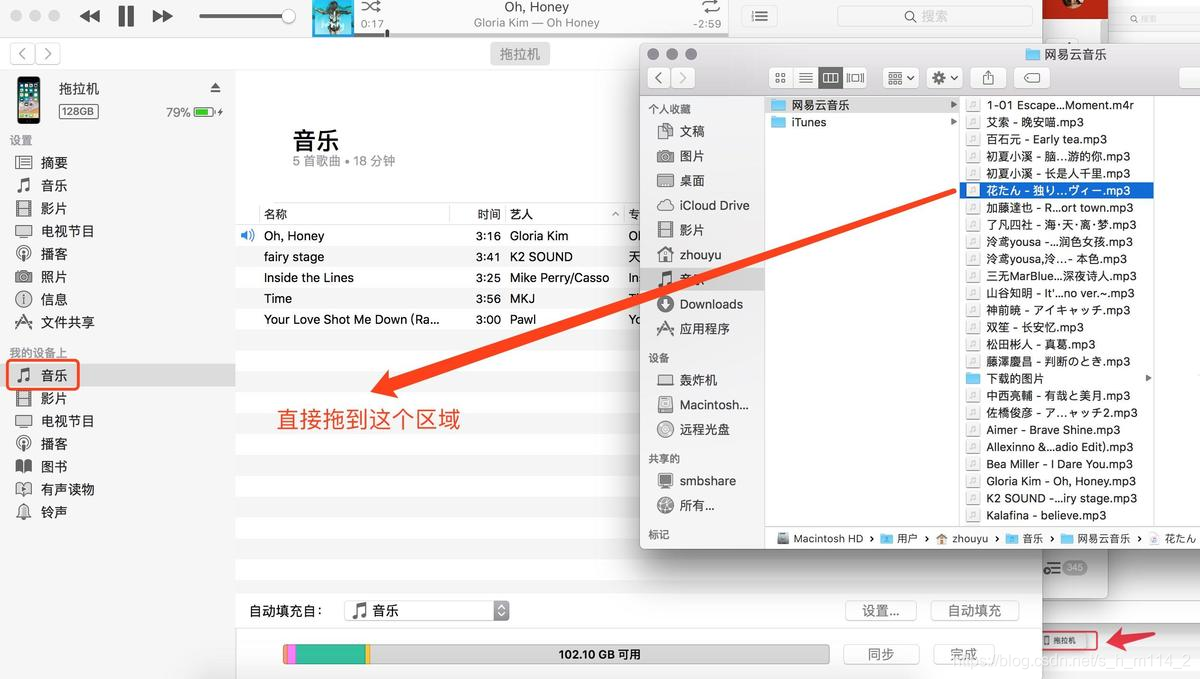The image size is (1200, 679).
Task: Go back in iTunes navigation
Action: tap(23, 54)
